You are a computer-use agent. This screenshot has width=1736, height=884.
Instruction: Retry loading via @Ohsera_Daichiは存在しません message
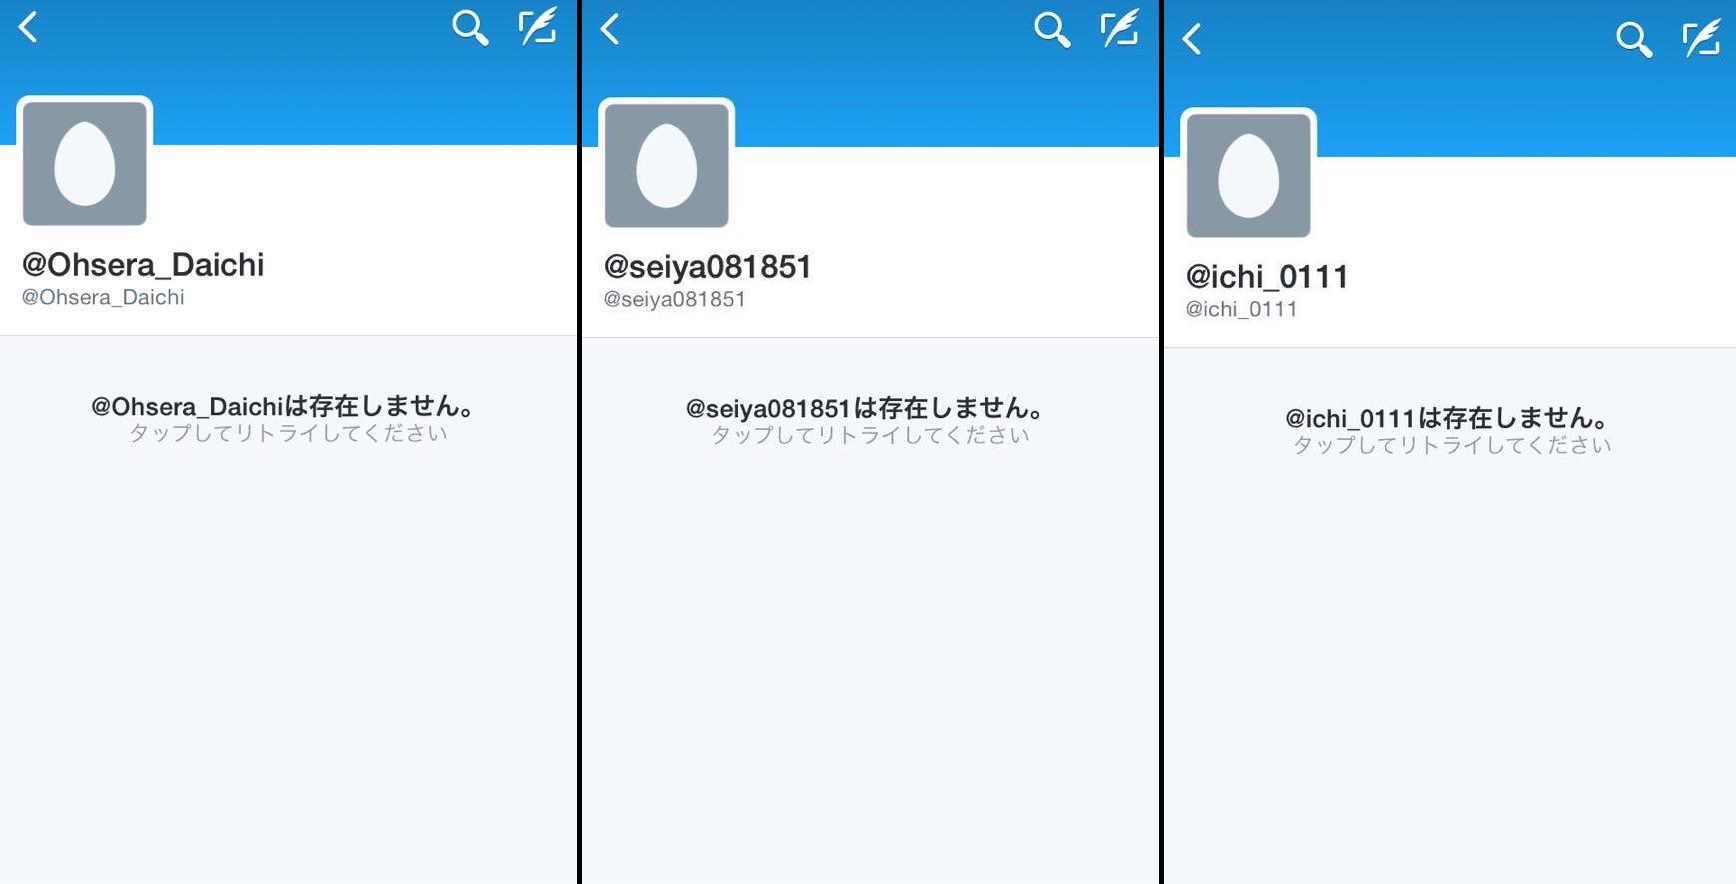coord(288,418)
